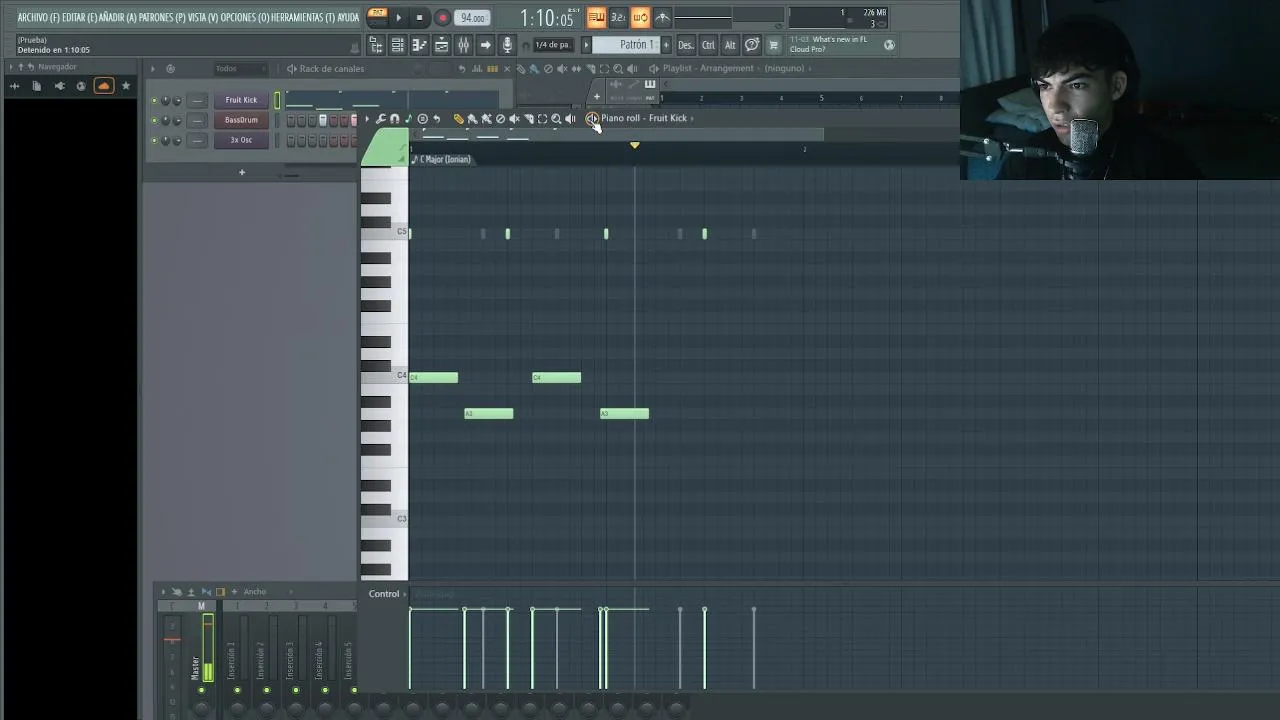Image resolution: width=1280 pixels, height=720 pixels.
Task: Click the Master track level fader in mixer
Action: (x=208, y=648)
